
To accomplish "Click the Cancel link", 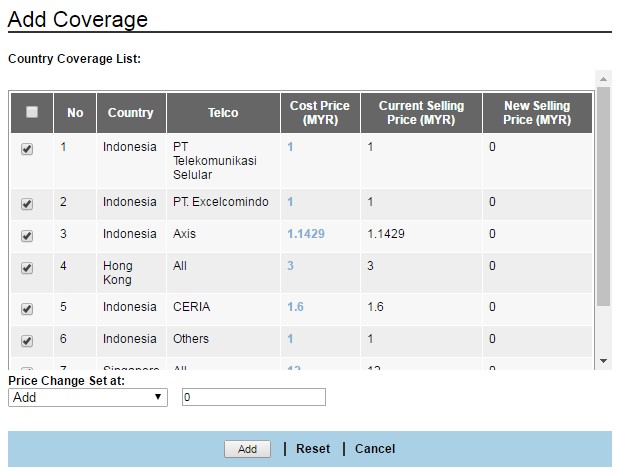I will 375,449.
